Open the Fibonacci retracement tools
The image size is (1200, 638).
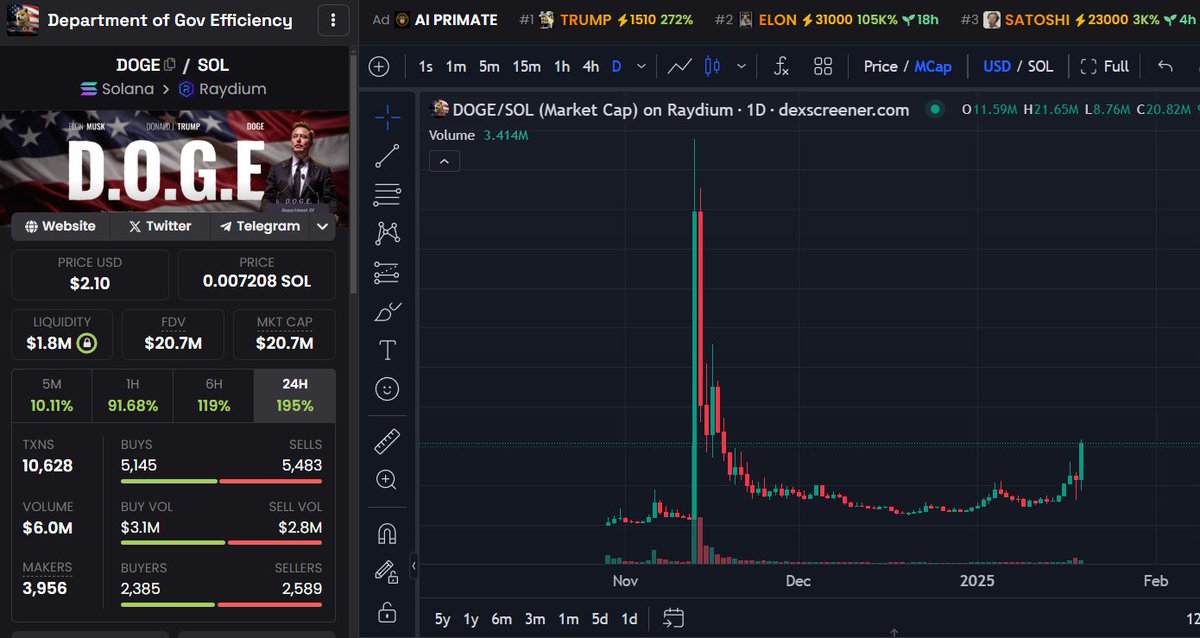point(387,195)
